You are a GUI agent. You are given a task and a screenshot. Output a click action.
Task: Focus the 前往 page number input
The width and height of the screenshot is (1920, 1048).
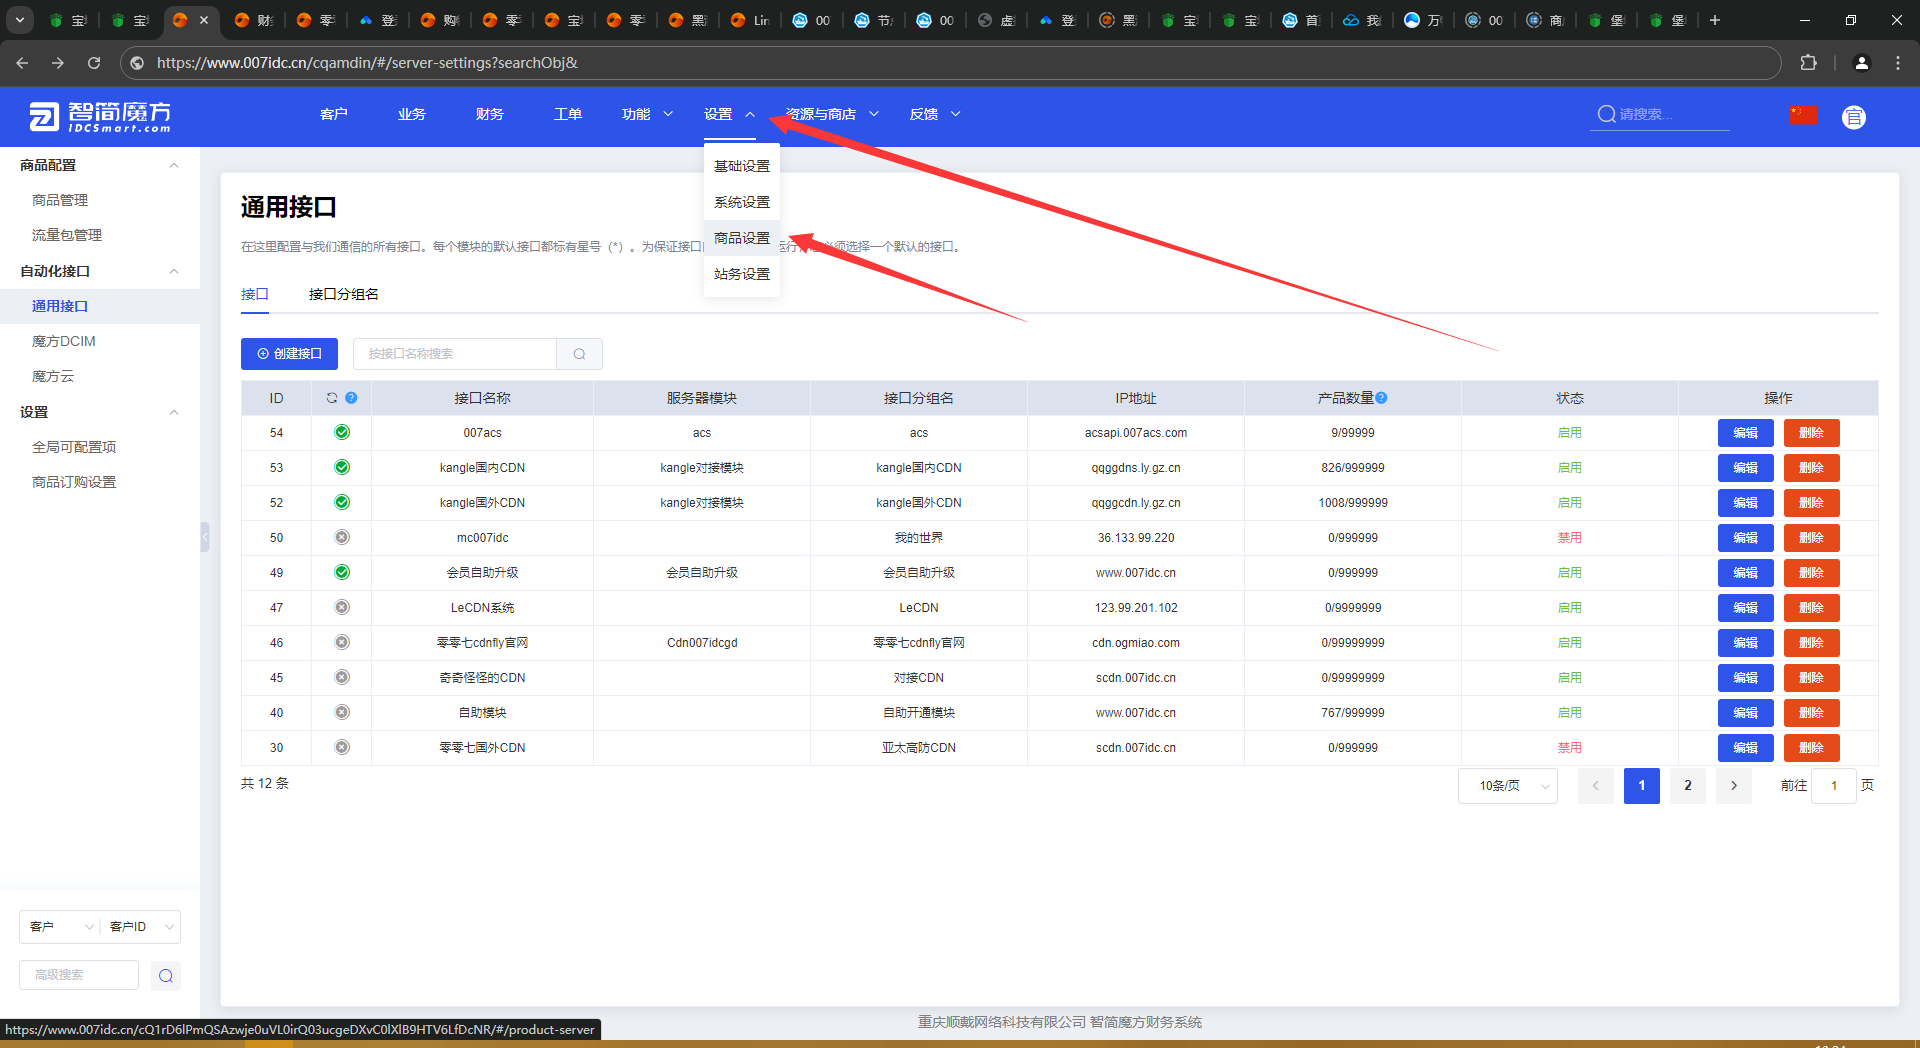point(1834,786)
